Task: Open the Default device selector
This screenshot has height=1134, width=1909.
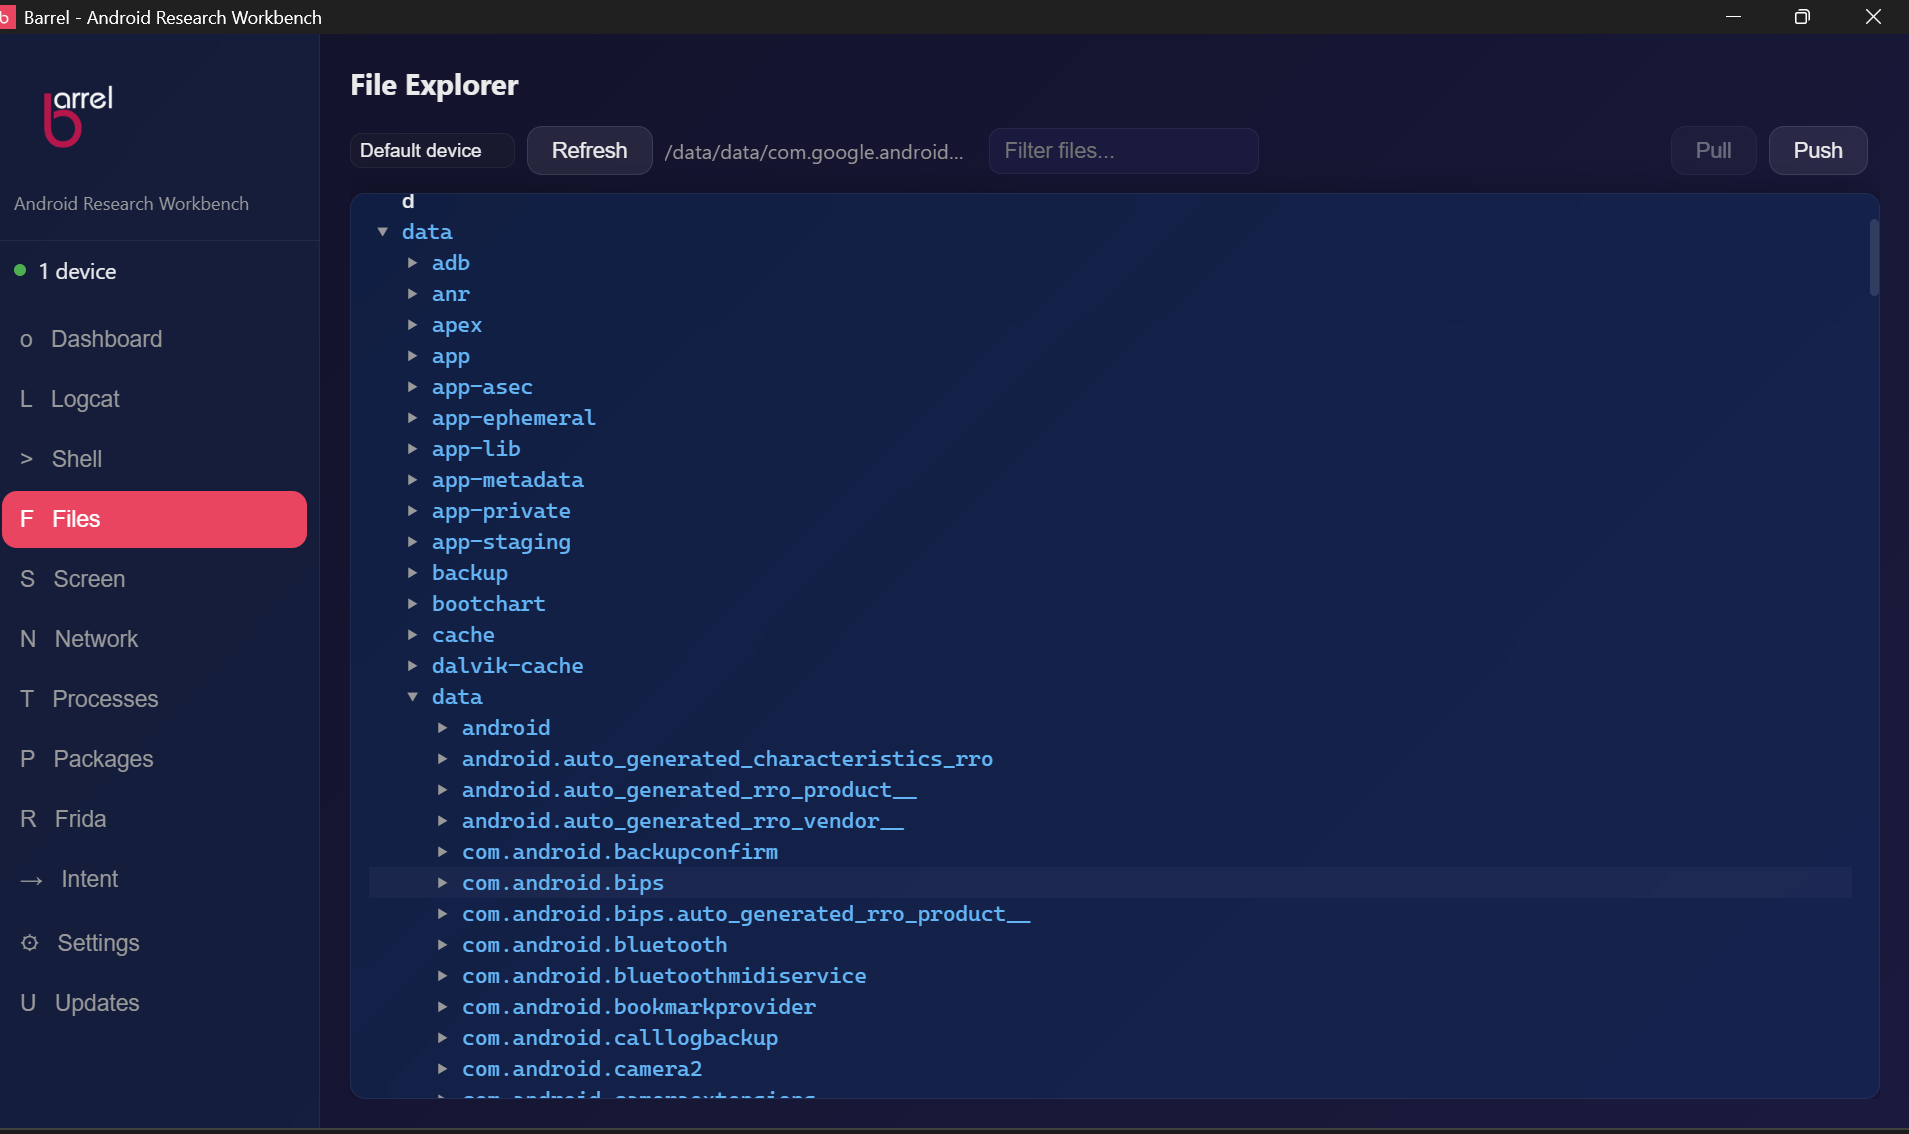Action: 432,151
